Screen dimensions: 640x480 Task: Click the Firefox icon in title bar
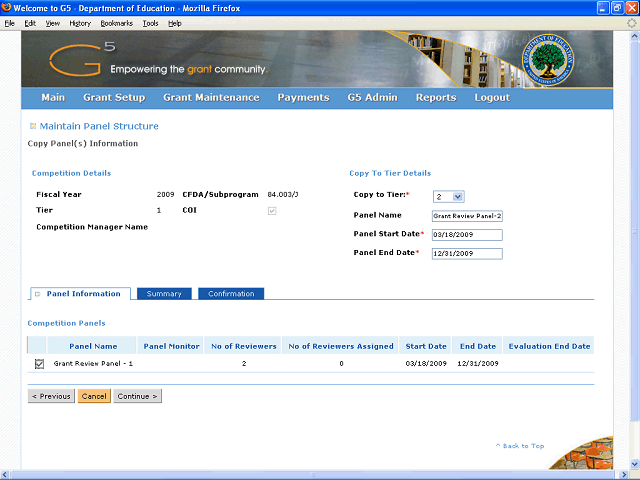(x=6, y=8)
